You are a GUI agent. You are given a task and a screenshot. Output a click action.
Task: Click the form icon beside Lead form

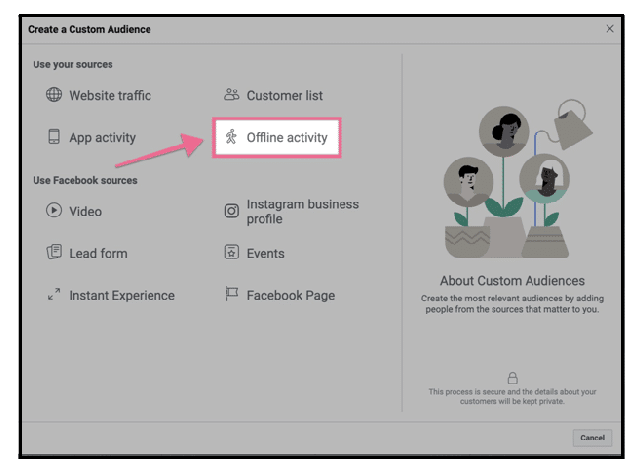54,252
